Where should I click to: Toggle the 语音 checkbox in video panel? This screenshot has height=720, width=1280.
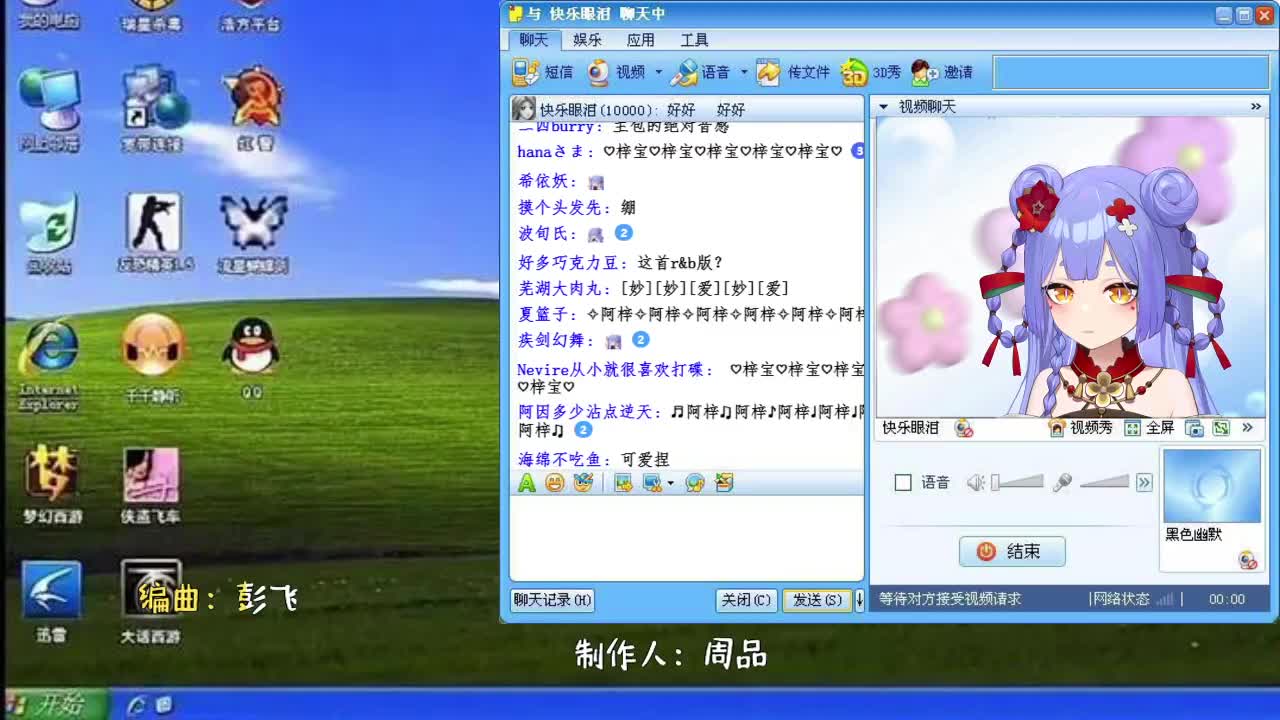(903, 483)
